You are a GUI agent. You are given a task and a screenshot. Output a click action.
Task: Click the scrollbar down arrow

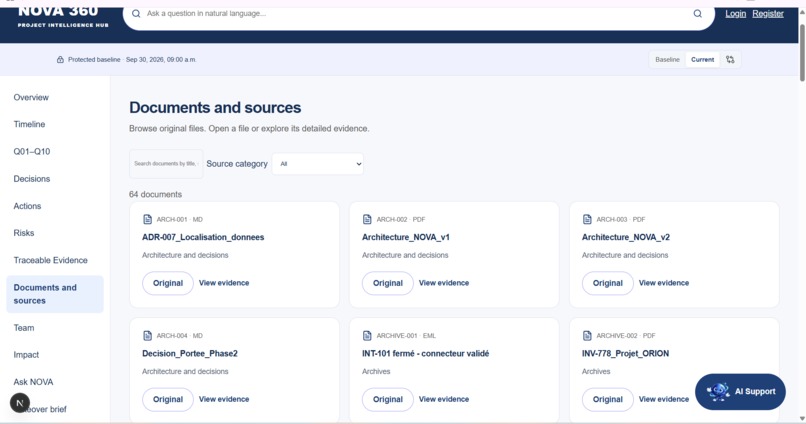[x=802, y=418]
